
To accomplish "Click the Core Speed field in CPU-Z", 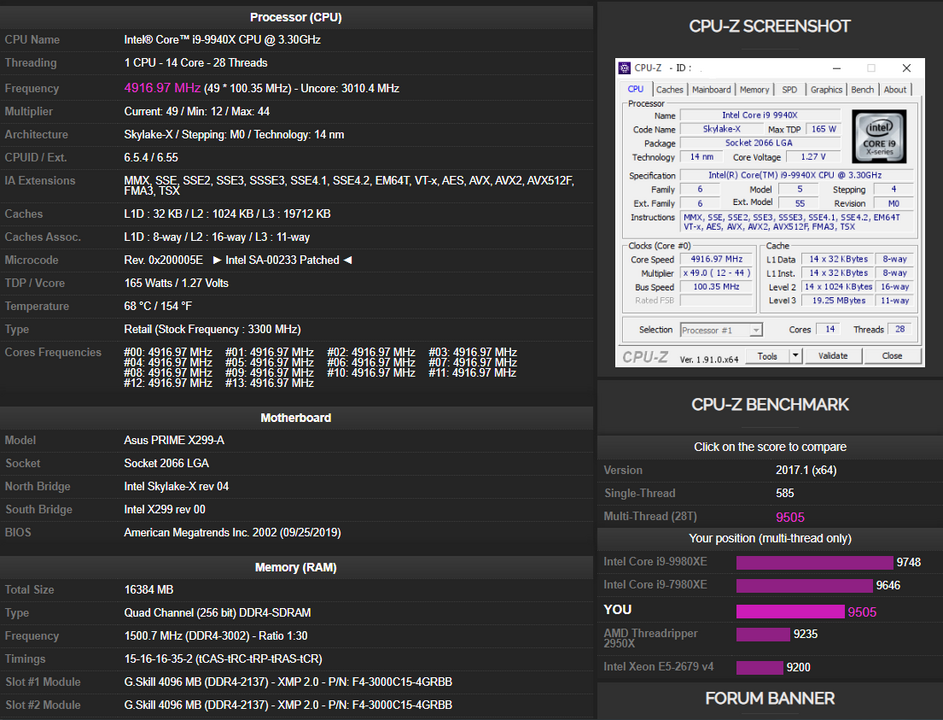I will pyautogui.click(x=716, y=259).
